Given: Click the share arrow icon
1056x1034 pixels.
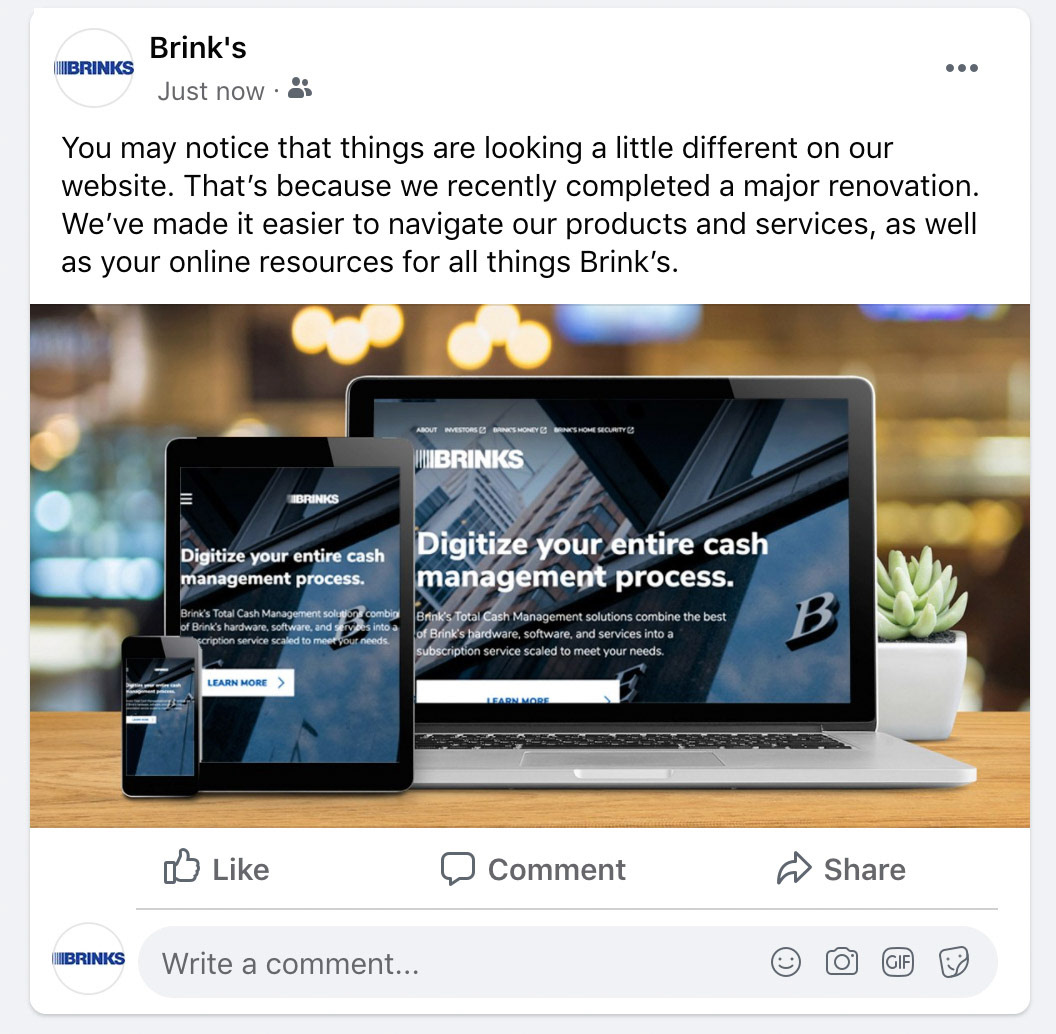Looking at the screenshot, I should tap(793, 868).
